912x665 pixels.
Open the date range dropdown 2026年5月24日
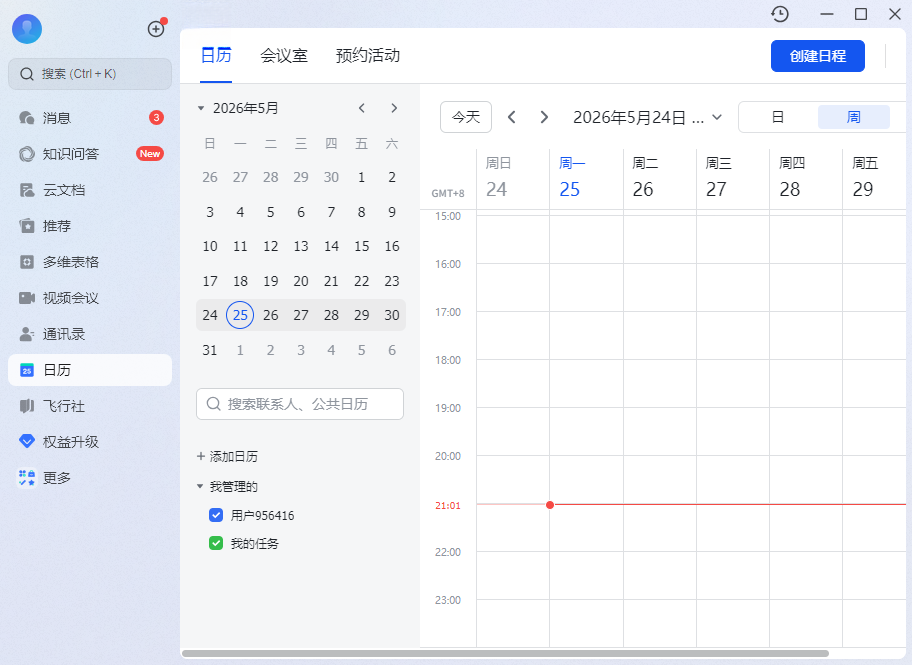click(x=647, y=118)
